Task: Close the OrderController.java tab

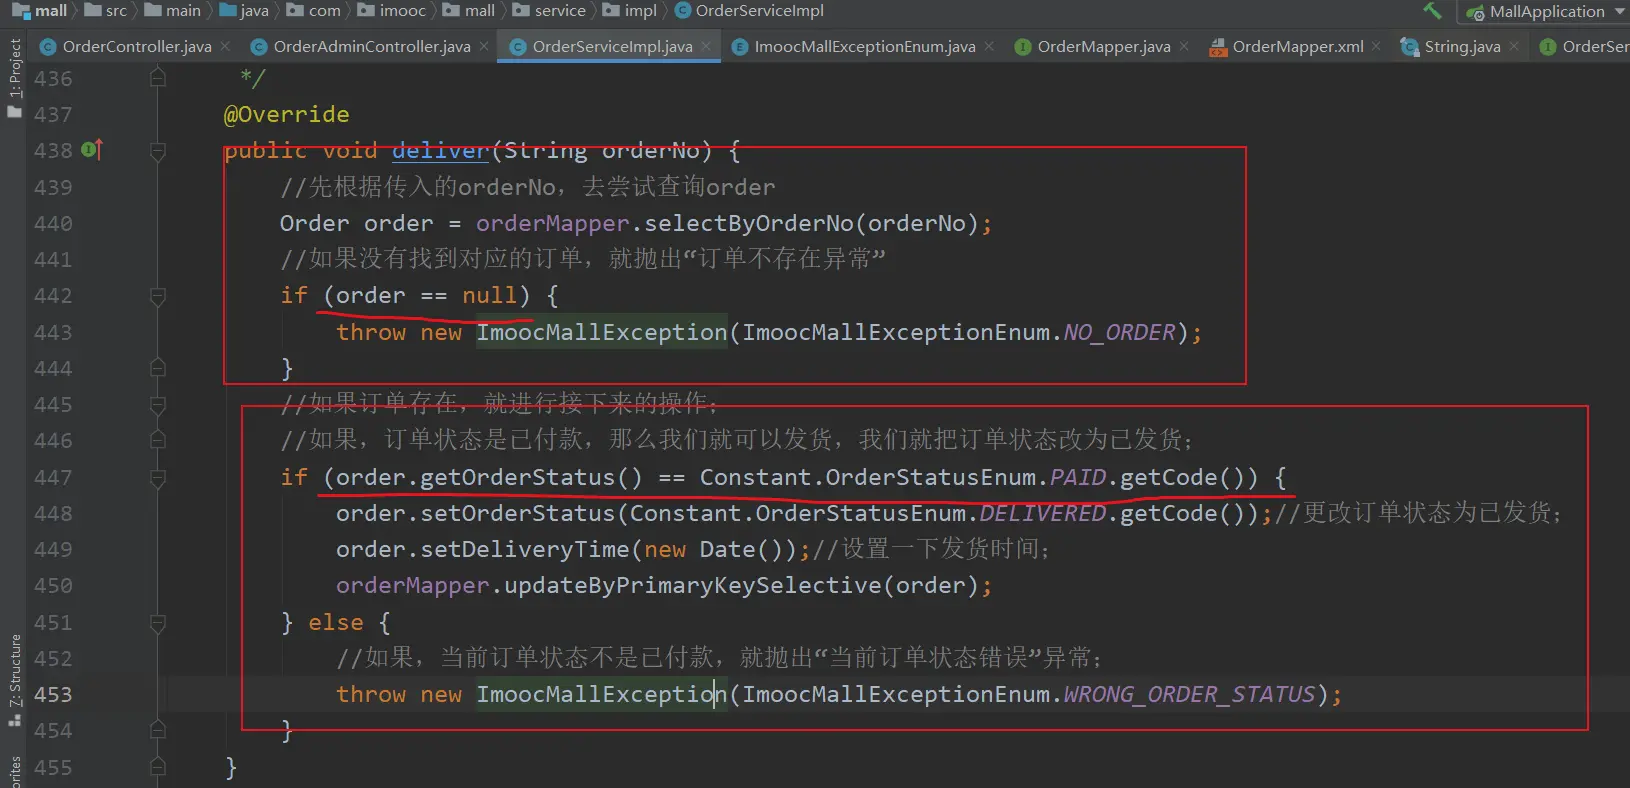Action: click(x=226, y=46)
